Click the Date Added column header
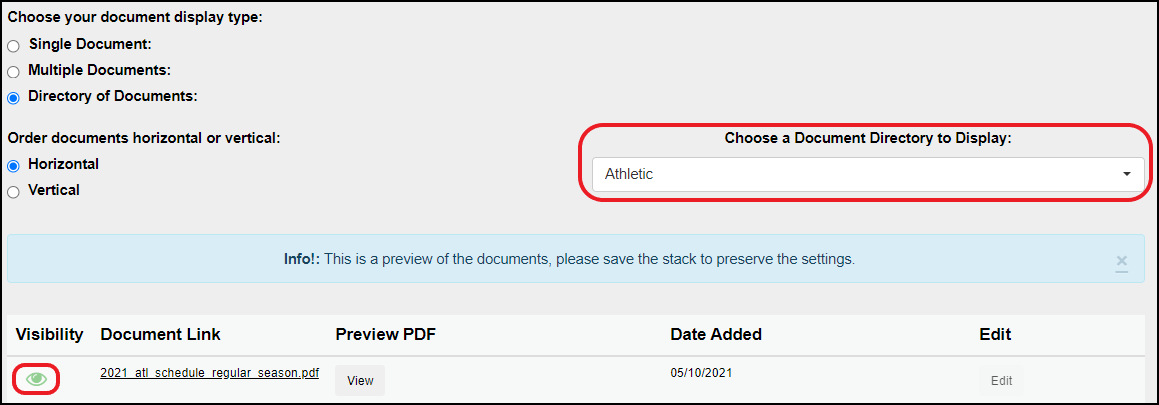 click(x=716, y=335)
